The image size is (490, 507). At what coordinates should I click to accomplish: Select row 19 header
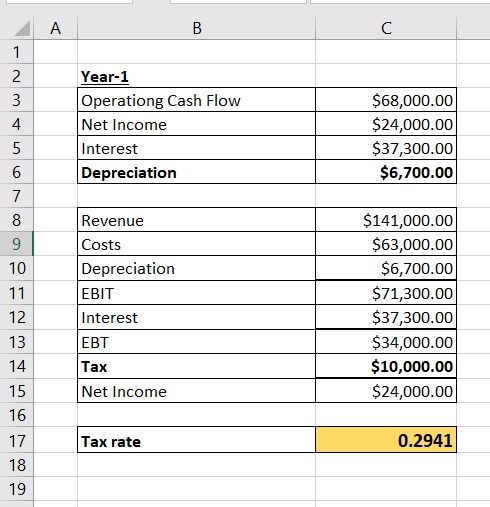[x=16, y=489]
